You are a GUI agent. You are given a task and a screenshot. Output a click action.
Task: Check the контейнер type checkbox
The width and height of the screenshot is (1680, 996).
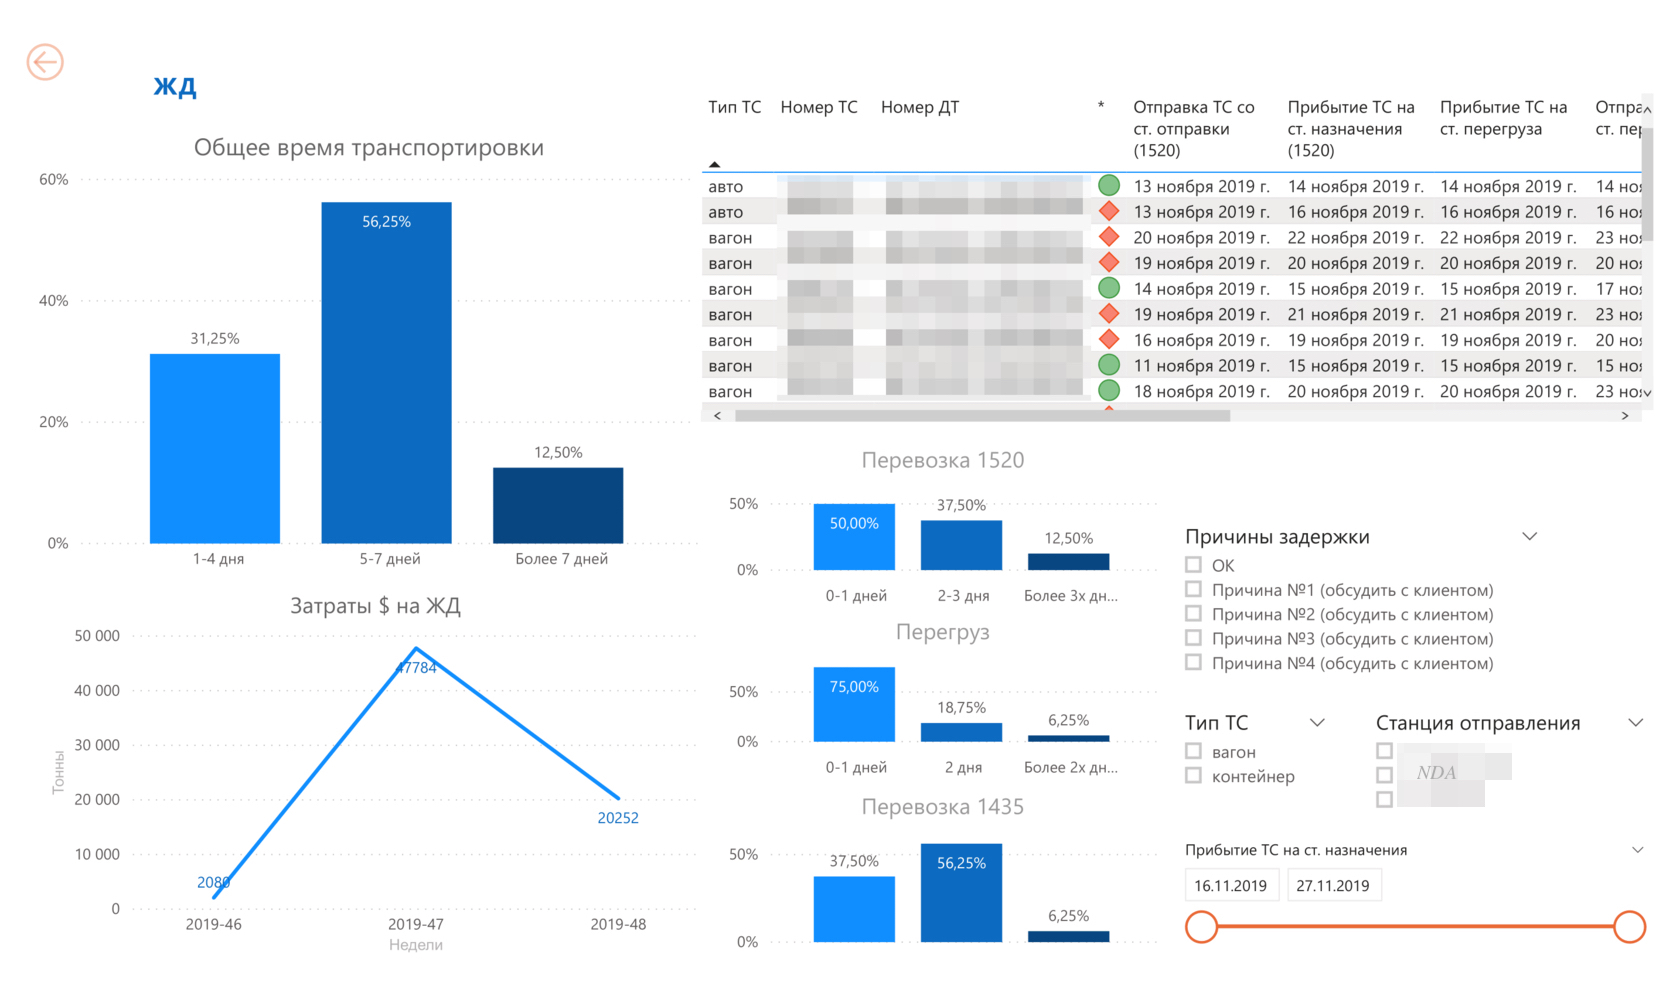tap(1193, 775)
